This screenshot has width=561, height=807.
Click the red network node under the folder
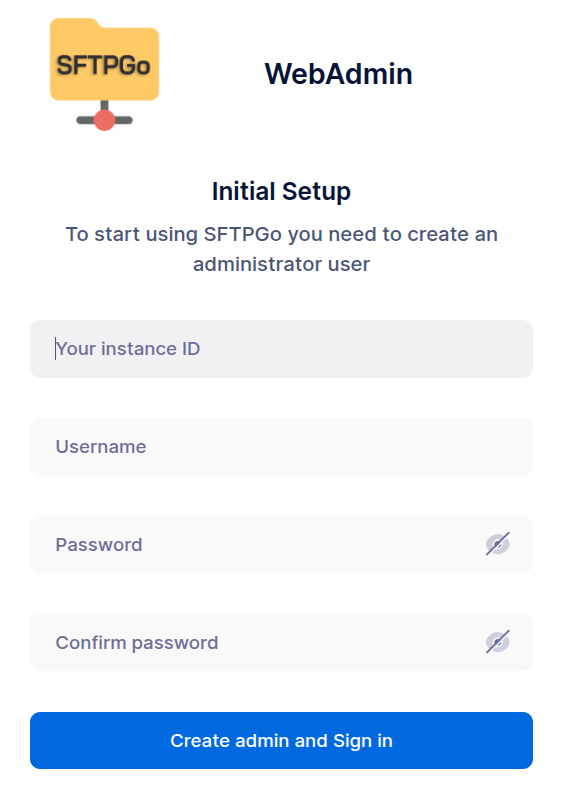click(104, 120)
